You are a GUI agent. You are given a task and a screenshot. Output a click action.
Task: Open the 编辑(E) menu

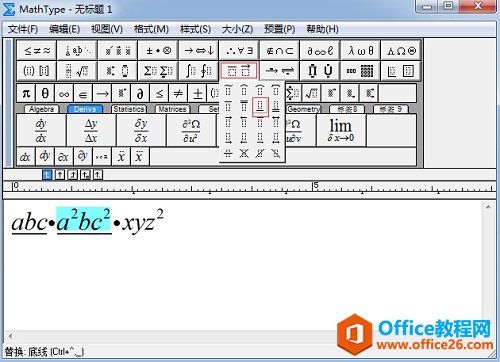pyautogui.click(x=64, y=29)
